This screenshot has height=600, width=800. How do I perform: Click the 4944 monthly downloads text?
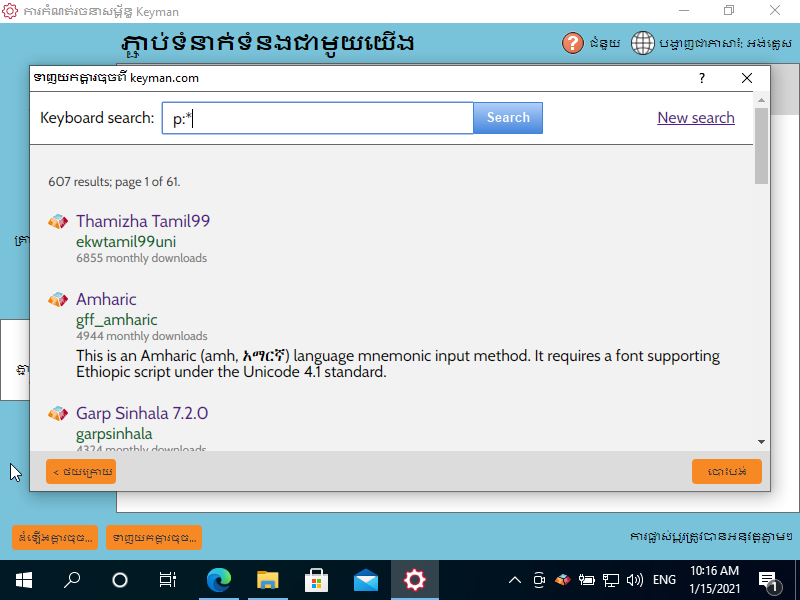pyautogui.click(x=142, y=336)
